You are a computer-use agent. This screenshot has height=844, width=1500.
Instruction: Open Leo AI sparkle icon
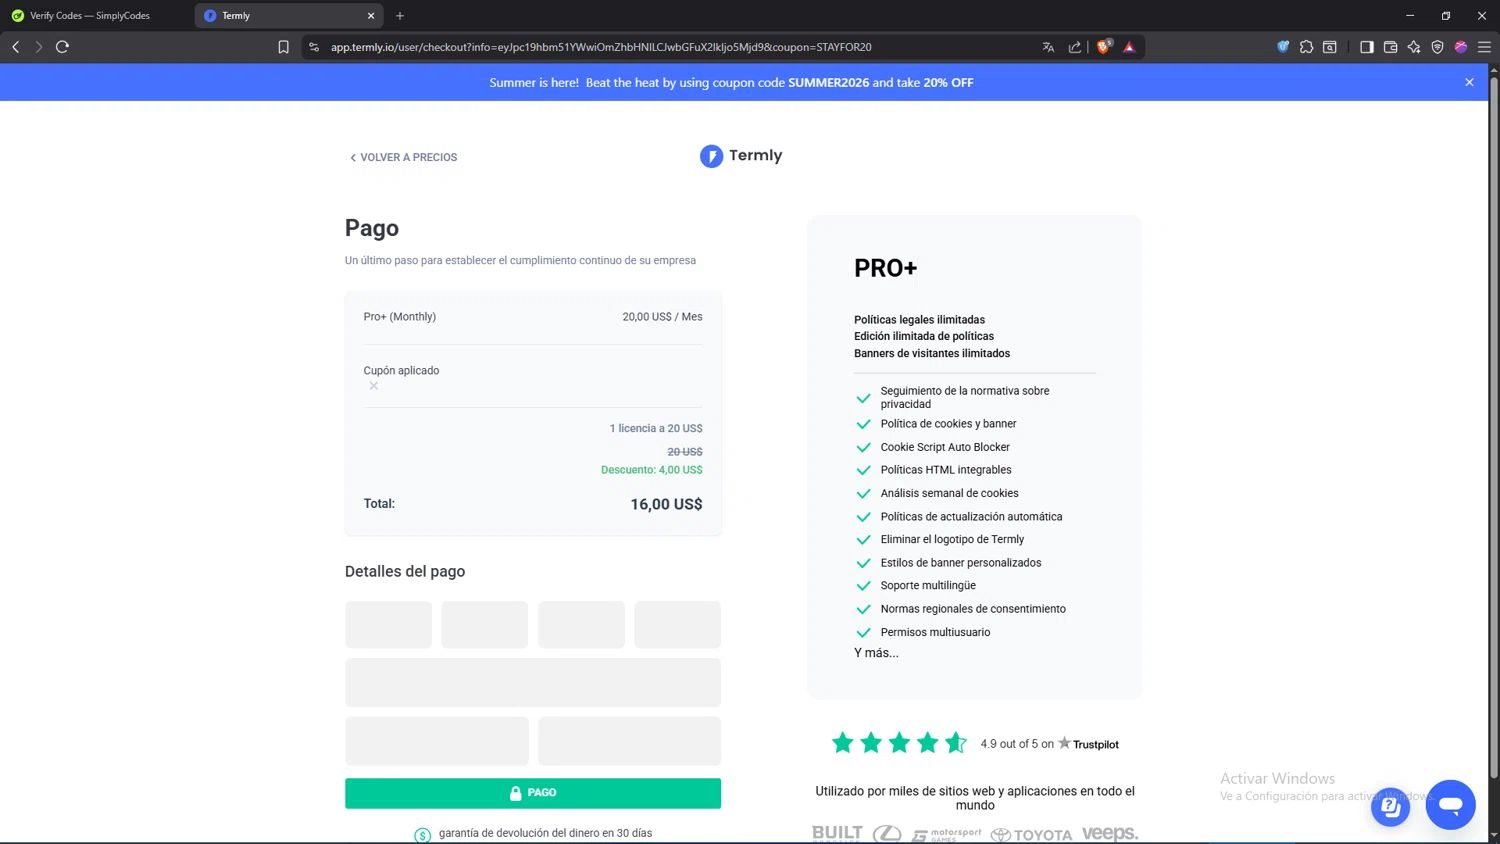coord(1414,47)
